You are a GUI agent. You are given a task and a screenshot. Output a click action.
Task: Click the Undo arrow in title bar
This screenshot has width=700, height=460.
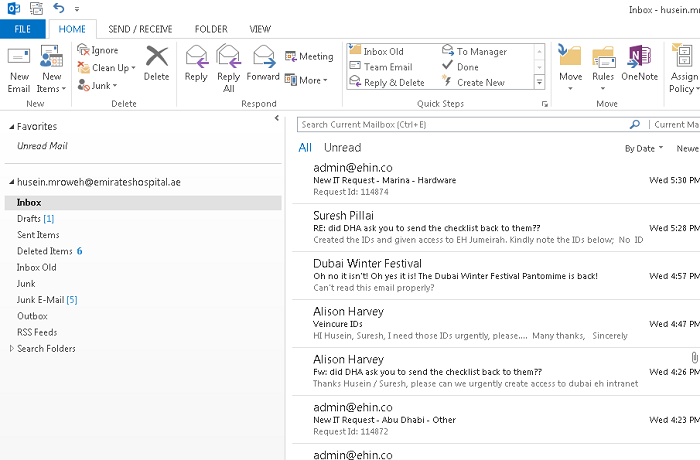click(x=58, y=8)
